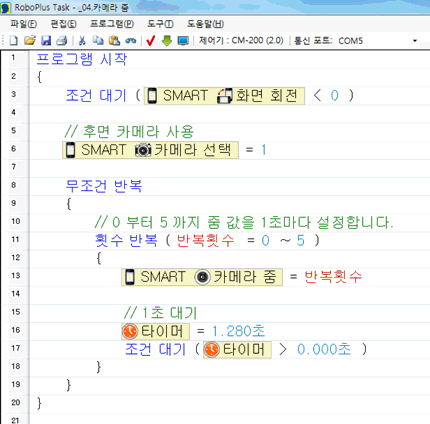
Task: Click the phone icon in 카메라 줌 block
Action: 130,277
